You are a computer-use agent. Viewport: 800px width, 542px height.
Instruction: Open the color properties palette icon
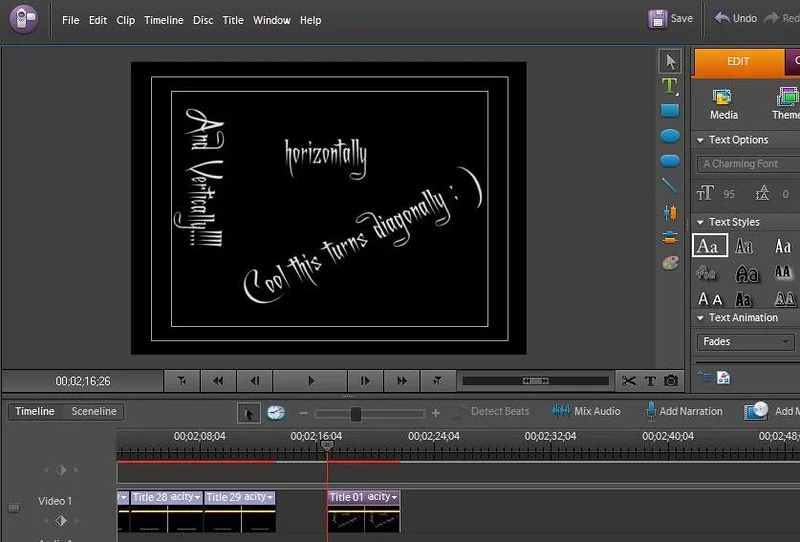tap(670, 263)
